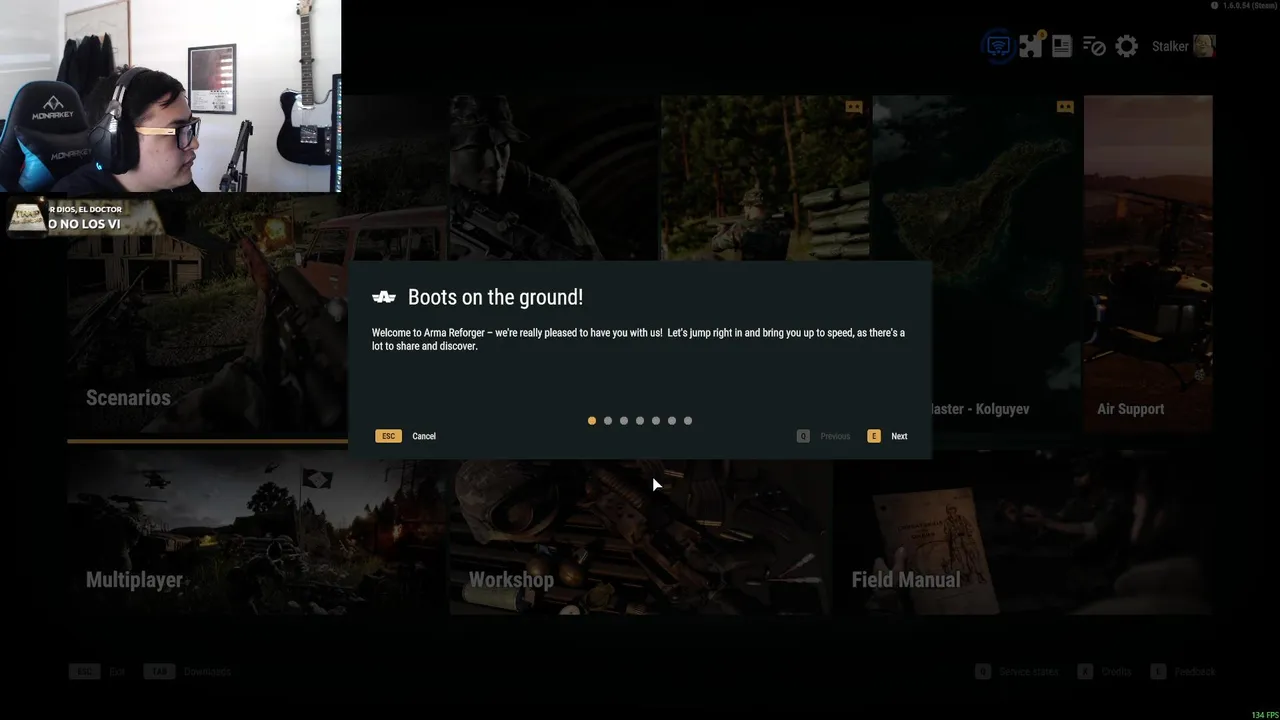The width and height of the screenshot is (1280, 720).
Task: Click the E key hint beside Next
Action: pyautogui.click(x=874, y=436)
